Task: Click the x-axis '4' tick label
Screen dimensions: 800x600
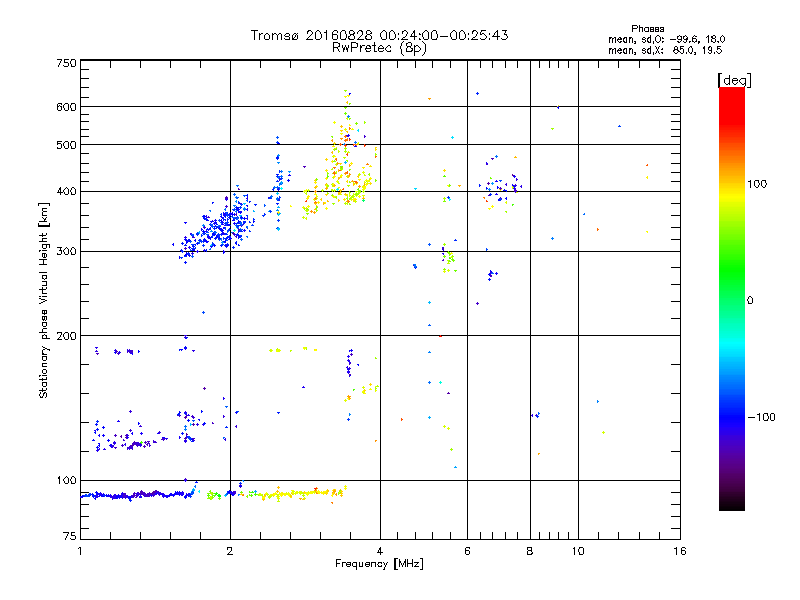Action: click(380, 551)
